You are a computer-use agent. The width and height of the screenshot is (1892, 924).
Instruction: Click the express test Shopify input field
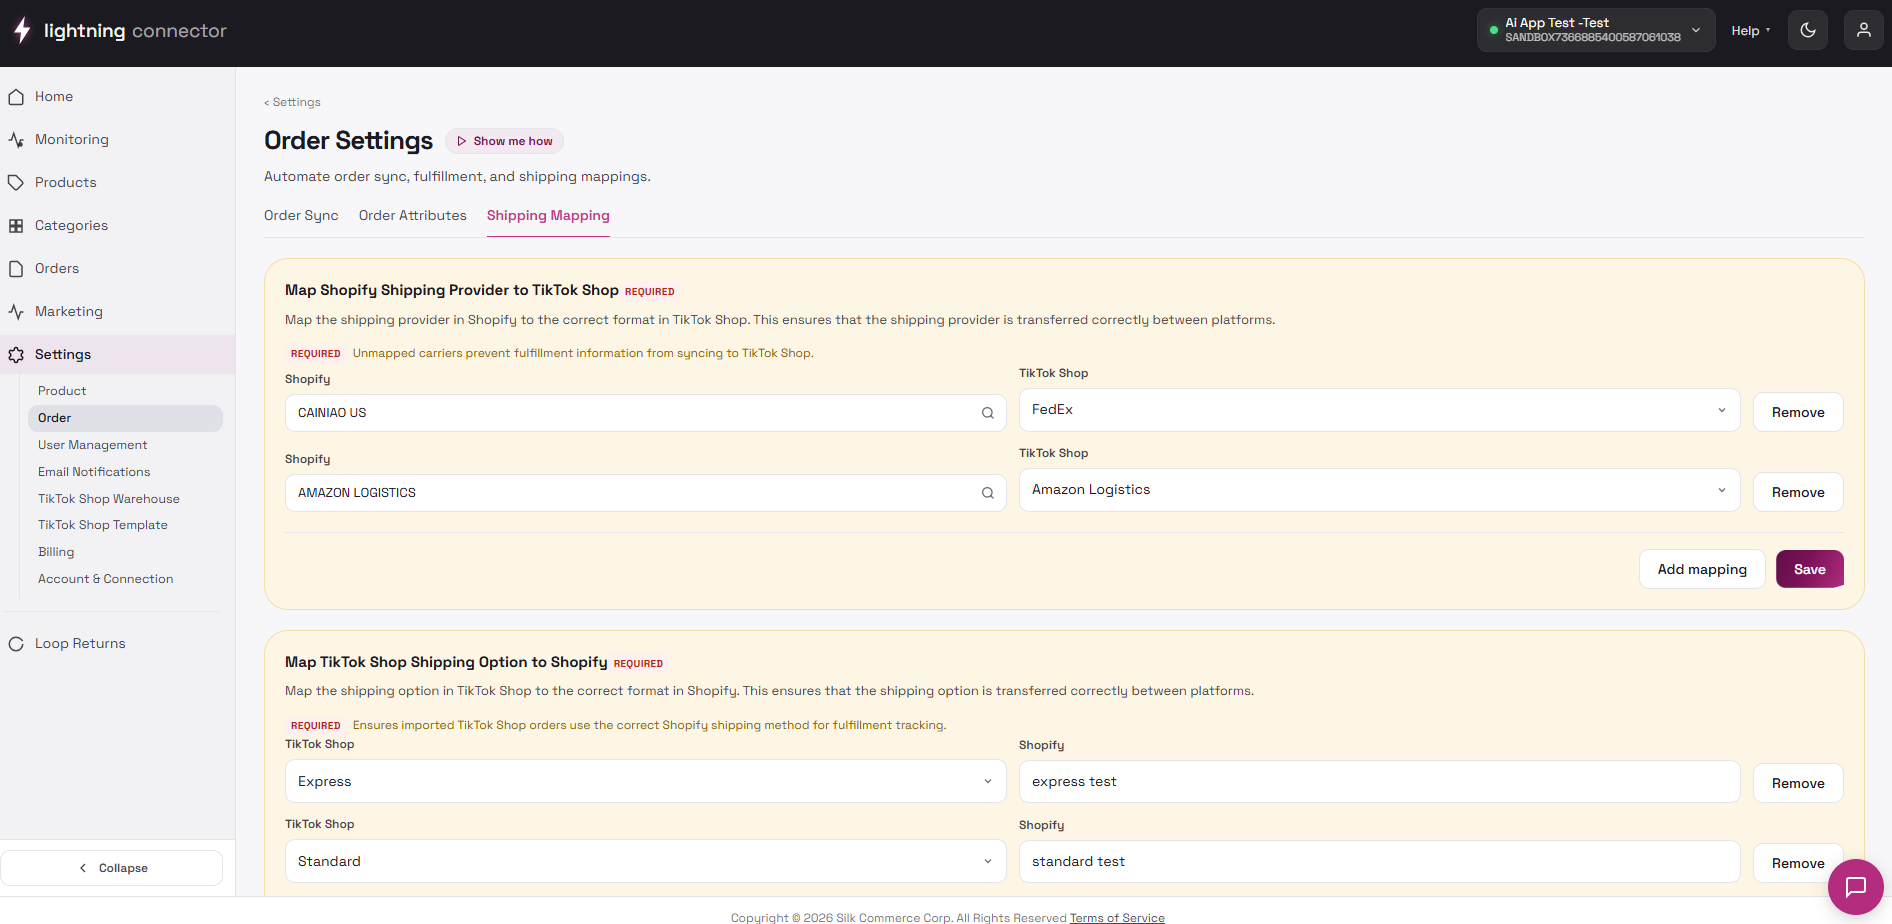click(x=1379, y=782)
